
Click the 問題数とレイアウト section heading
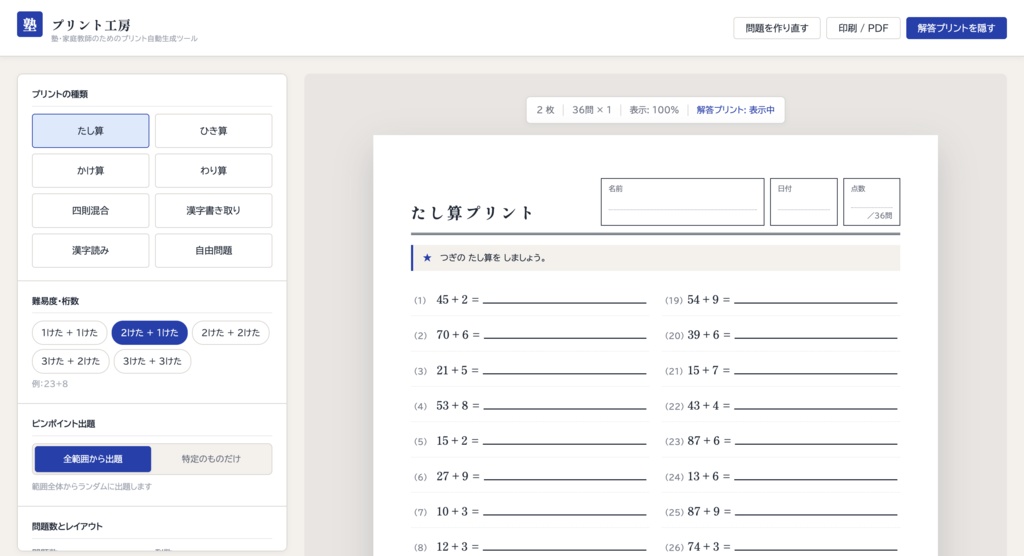coord(67,526)
